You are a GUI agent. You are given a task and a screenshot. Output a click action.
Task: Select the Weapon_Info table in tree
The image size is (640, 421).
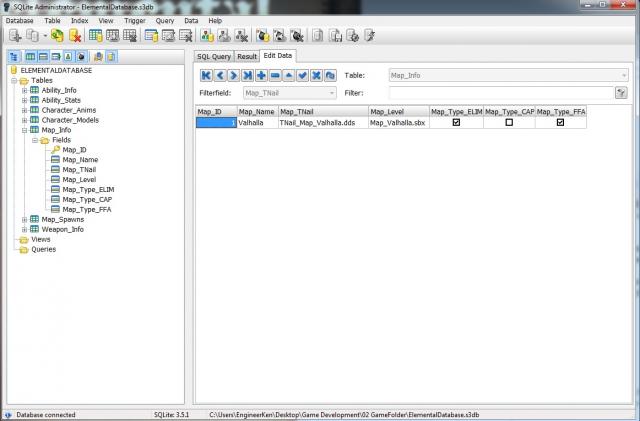(62, 229)
